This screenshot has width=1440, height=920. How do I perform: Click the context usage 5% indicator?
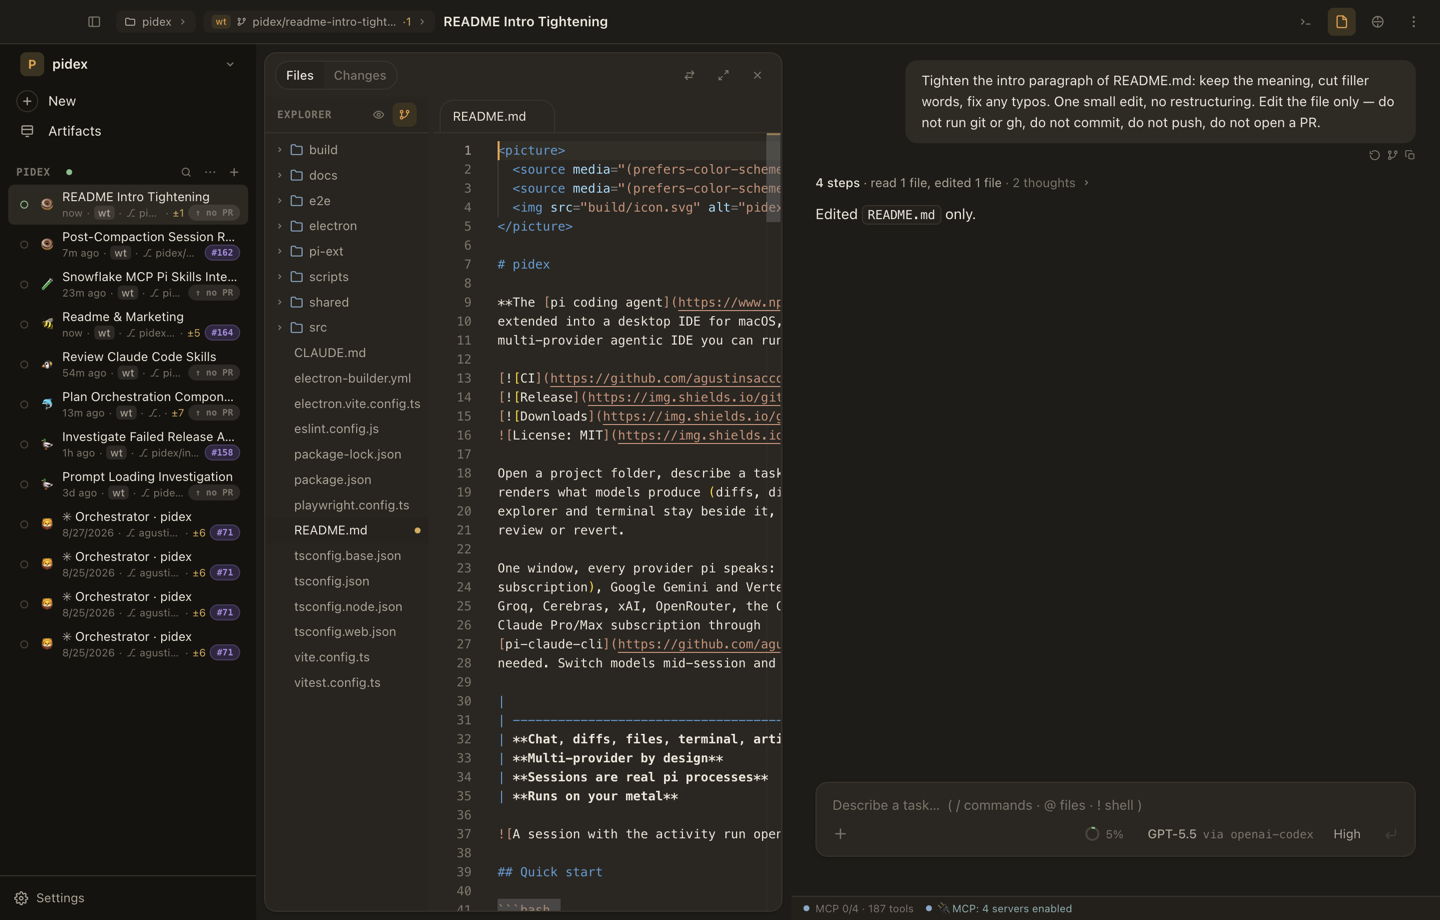pos(1104,834)
